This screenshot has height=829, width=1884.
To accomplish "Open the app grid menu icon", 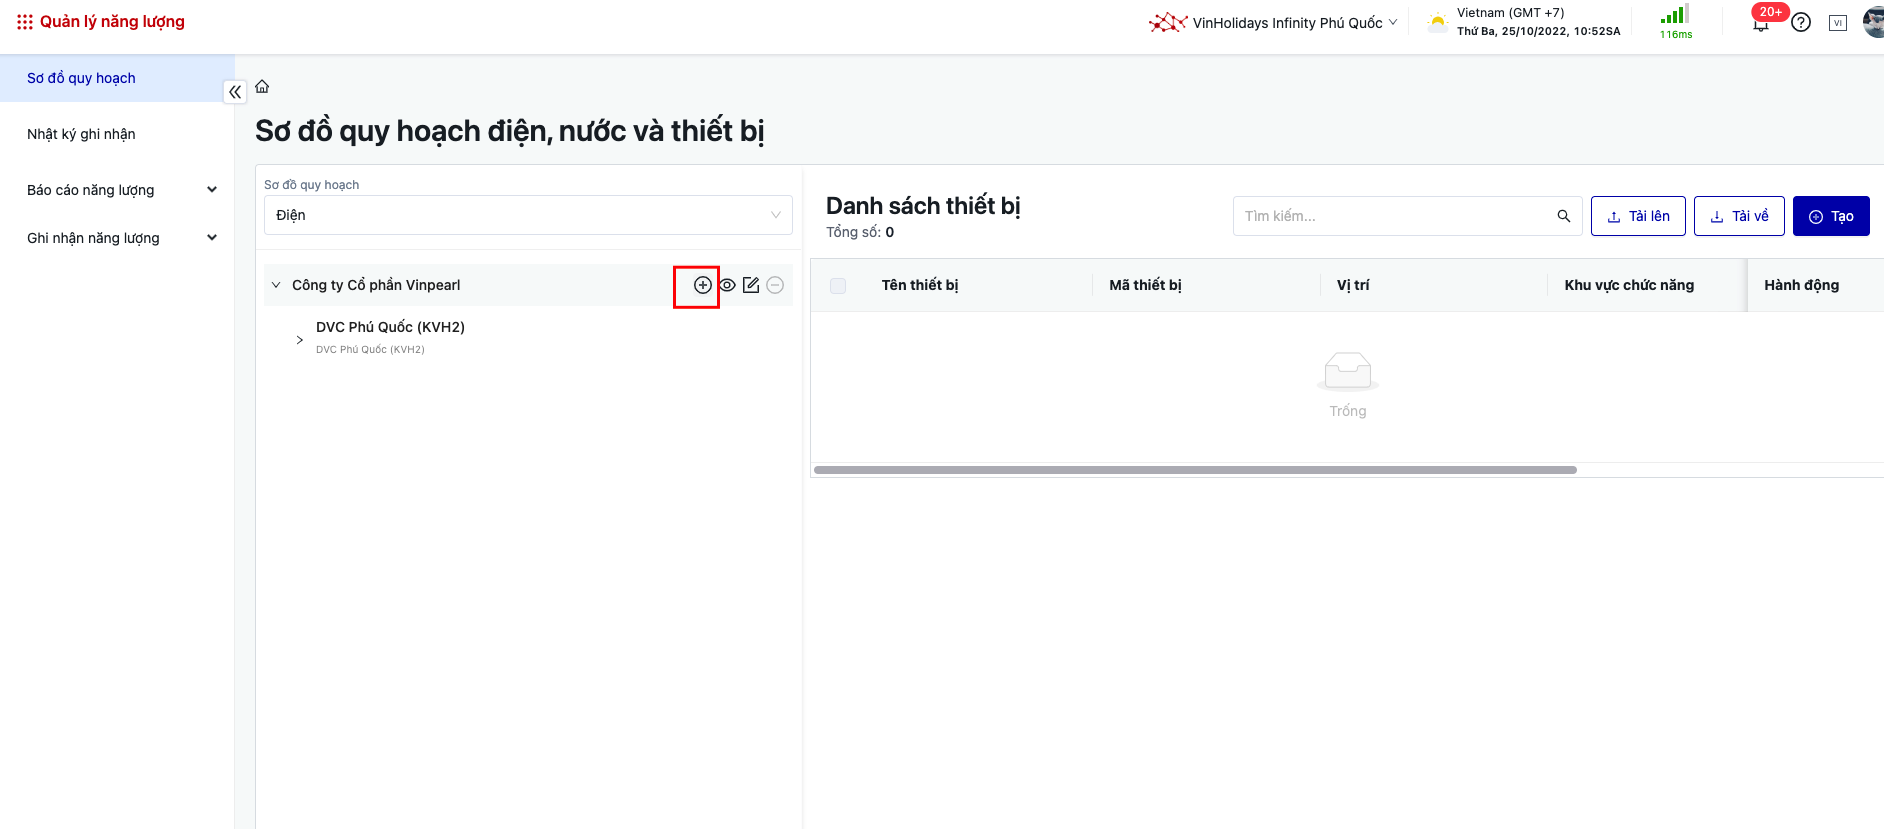I will tap(25, 22).
